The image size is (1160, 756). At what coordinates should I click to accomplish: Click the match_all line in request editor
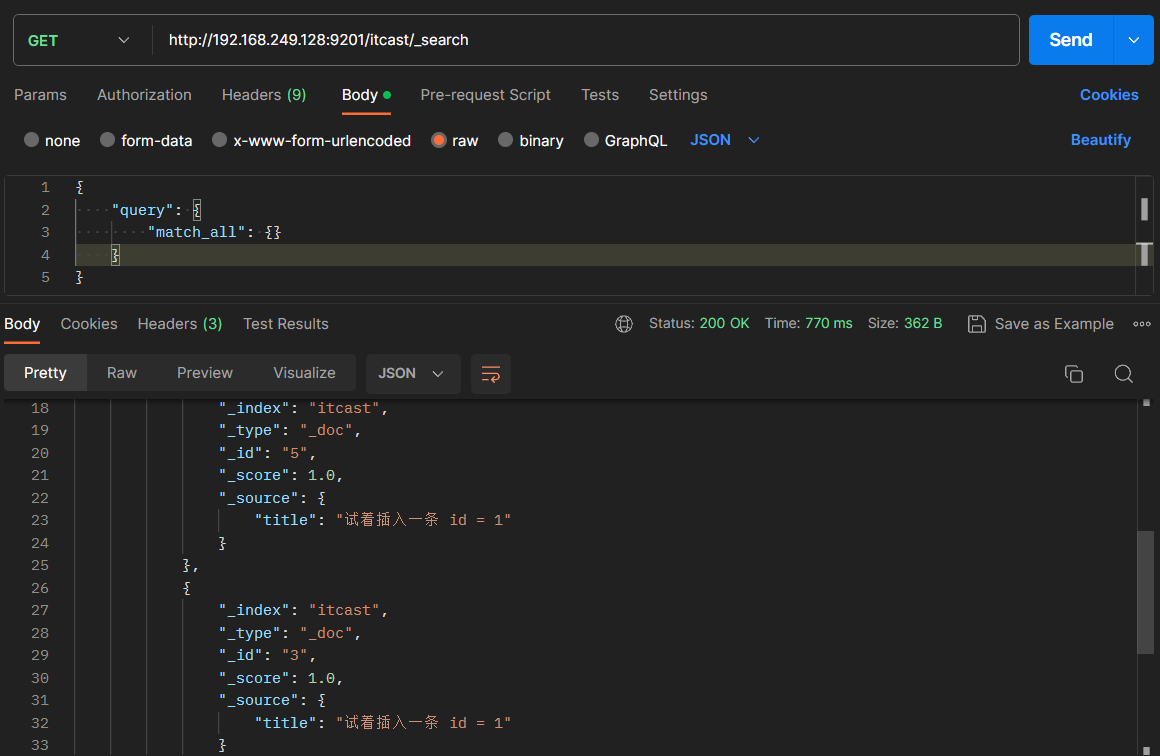(x=215, y=232)
